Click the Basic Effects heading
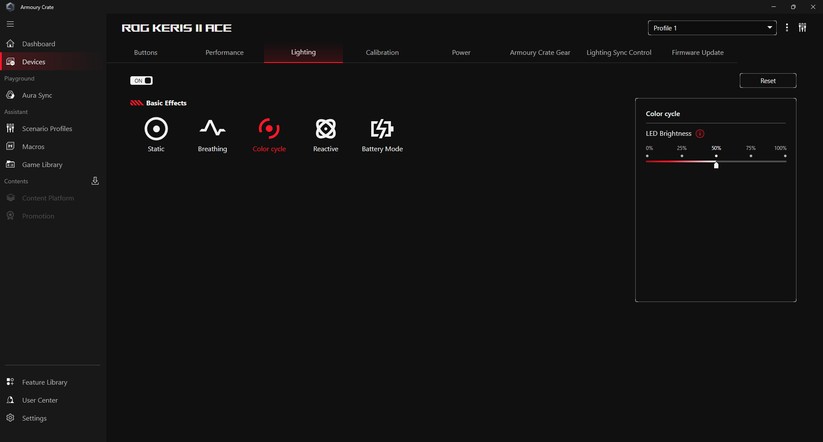 pyautogui.click(x=166, y=103)
